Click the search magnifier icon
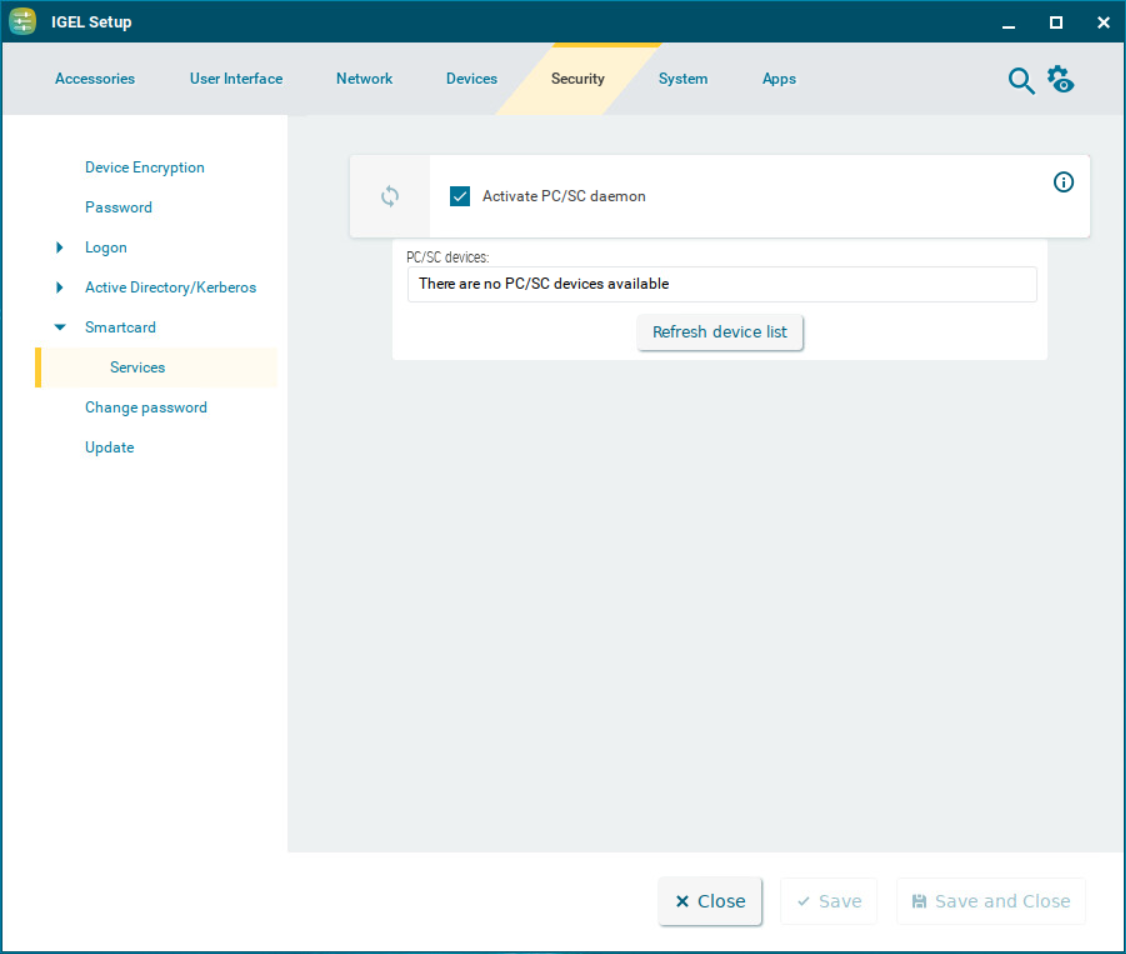 click(1020, 81)
